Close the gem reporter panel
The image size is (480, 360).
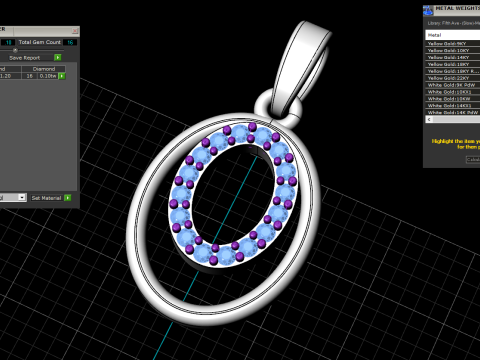pyautogui.click(x=75, y=31)
